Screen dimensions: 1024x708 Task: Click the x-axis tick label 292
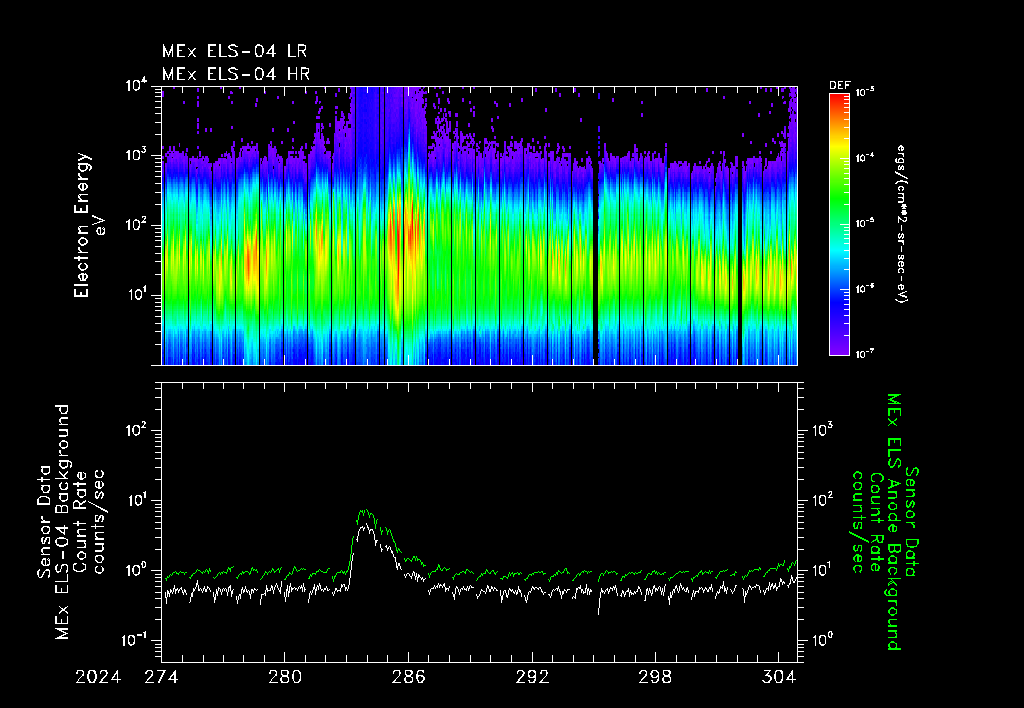pos(532,677)
